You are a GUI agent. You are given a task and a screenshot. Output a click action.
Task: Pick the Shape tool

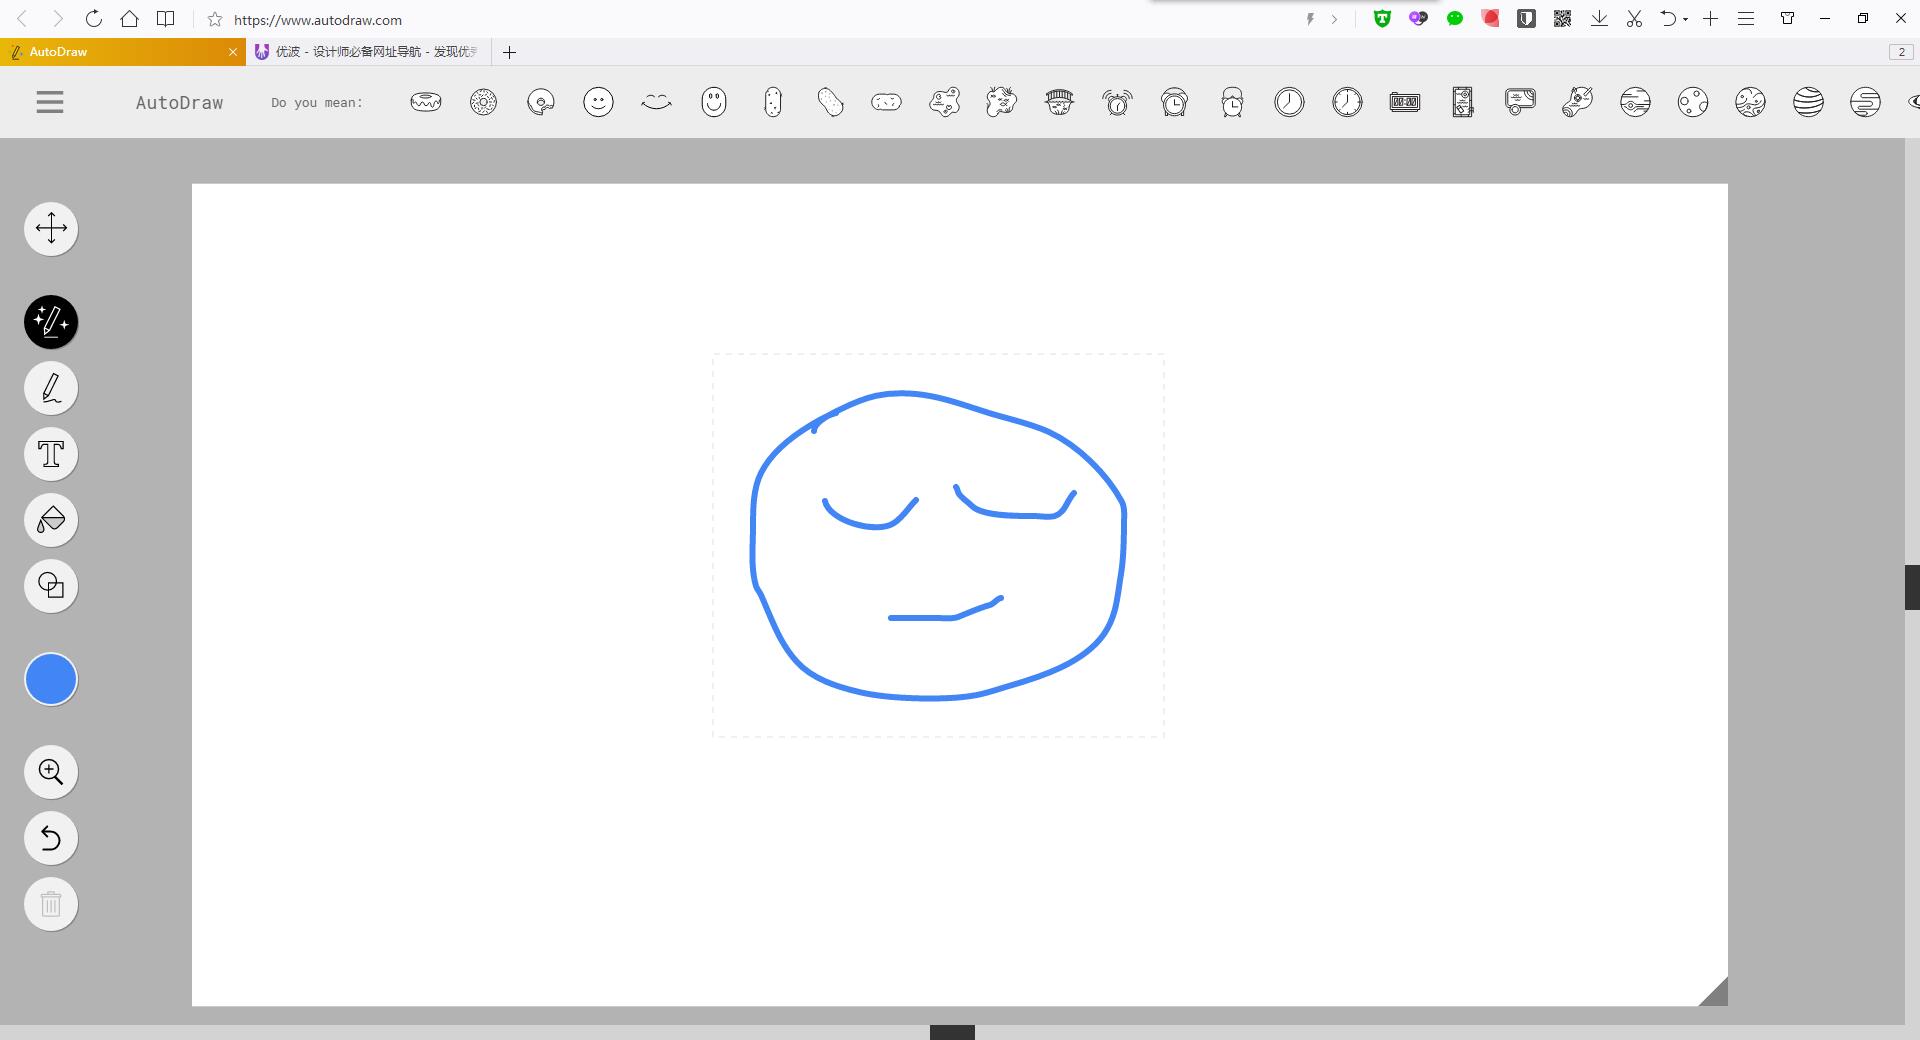pos(51,586)
